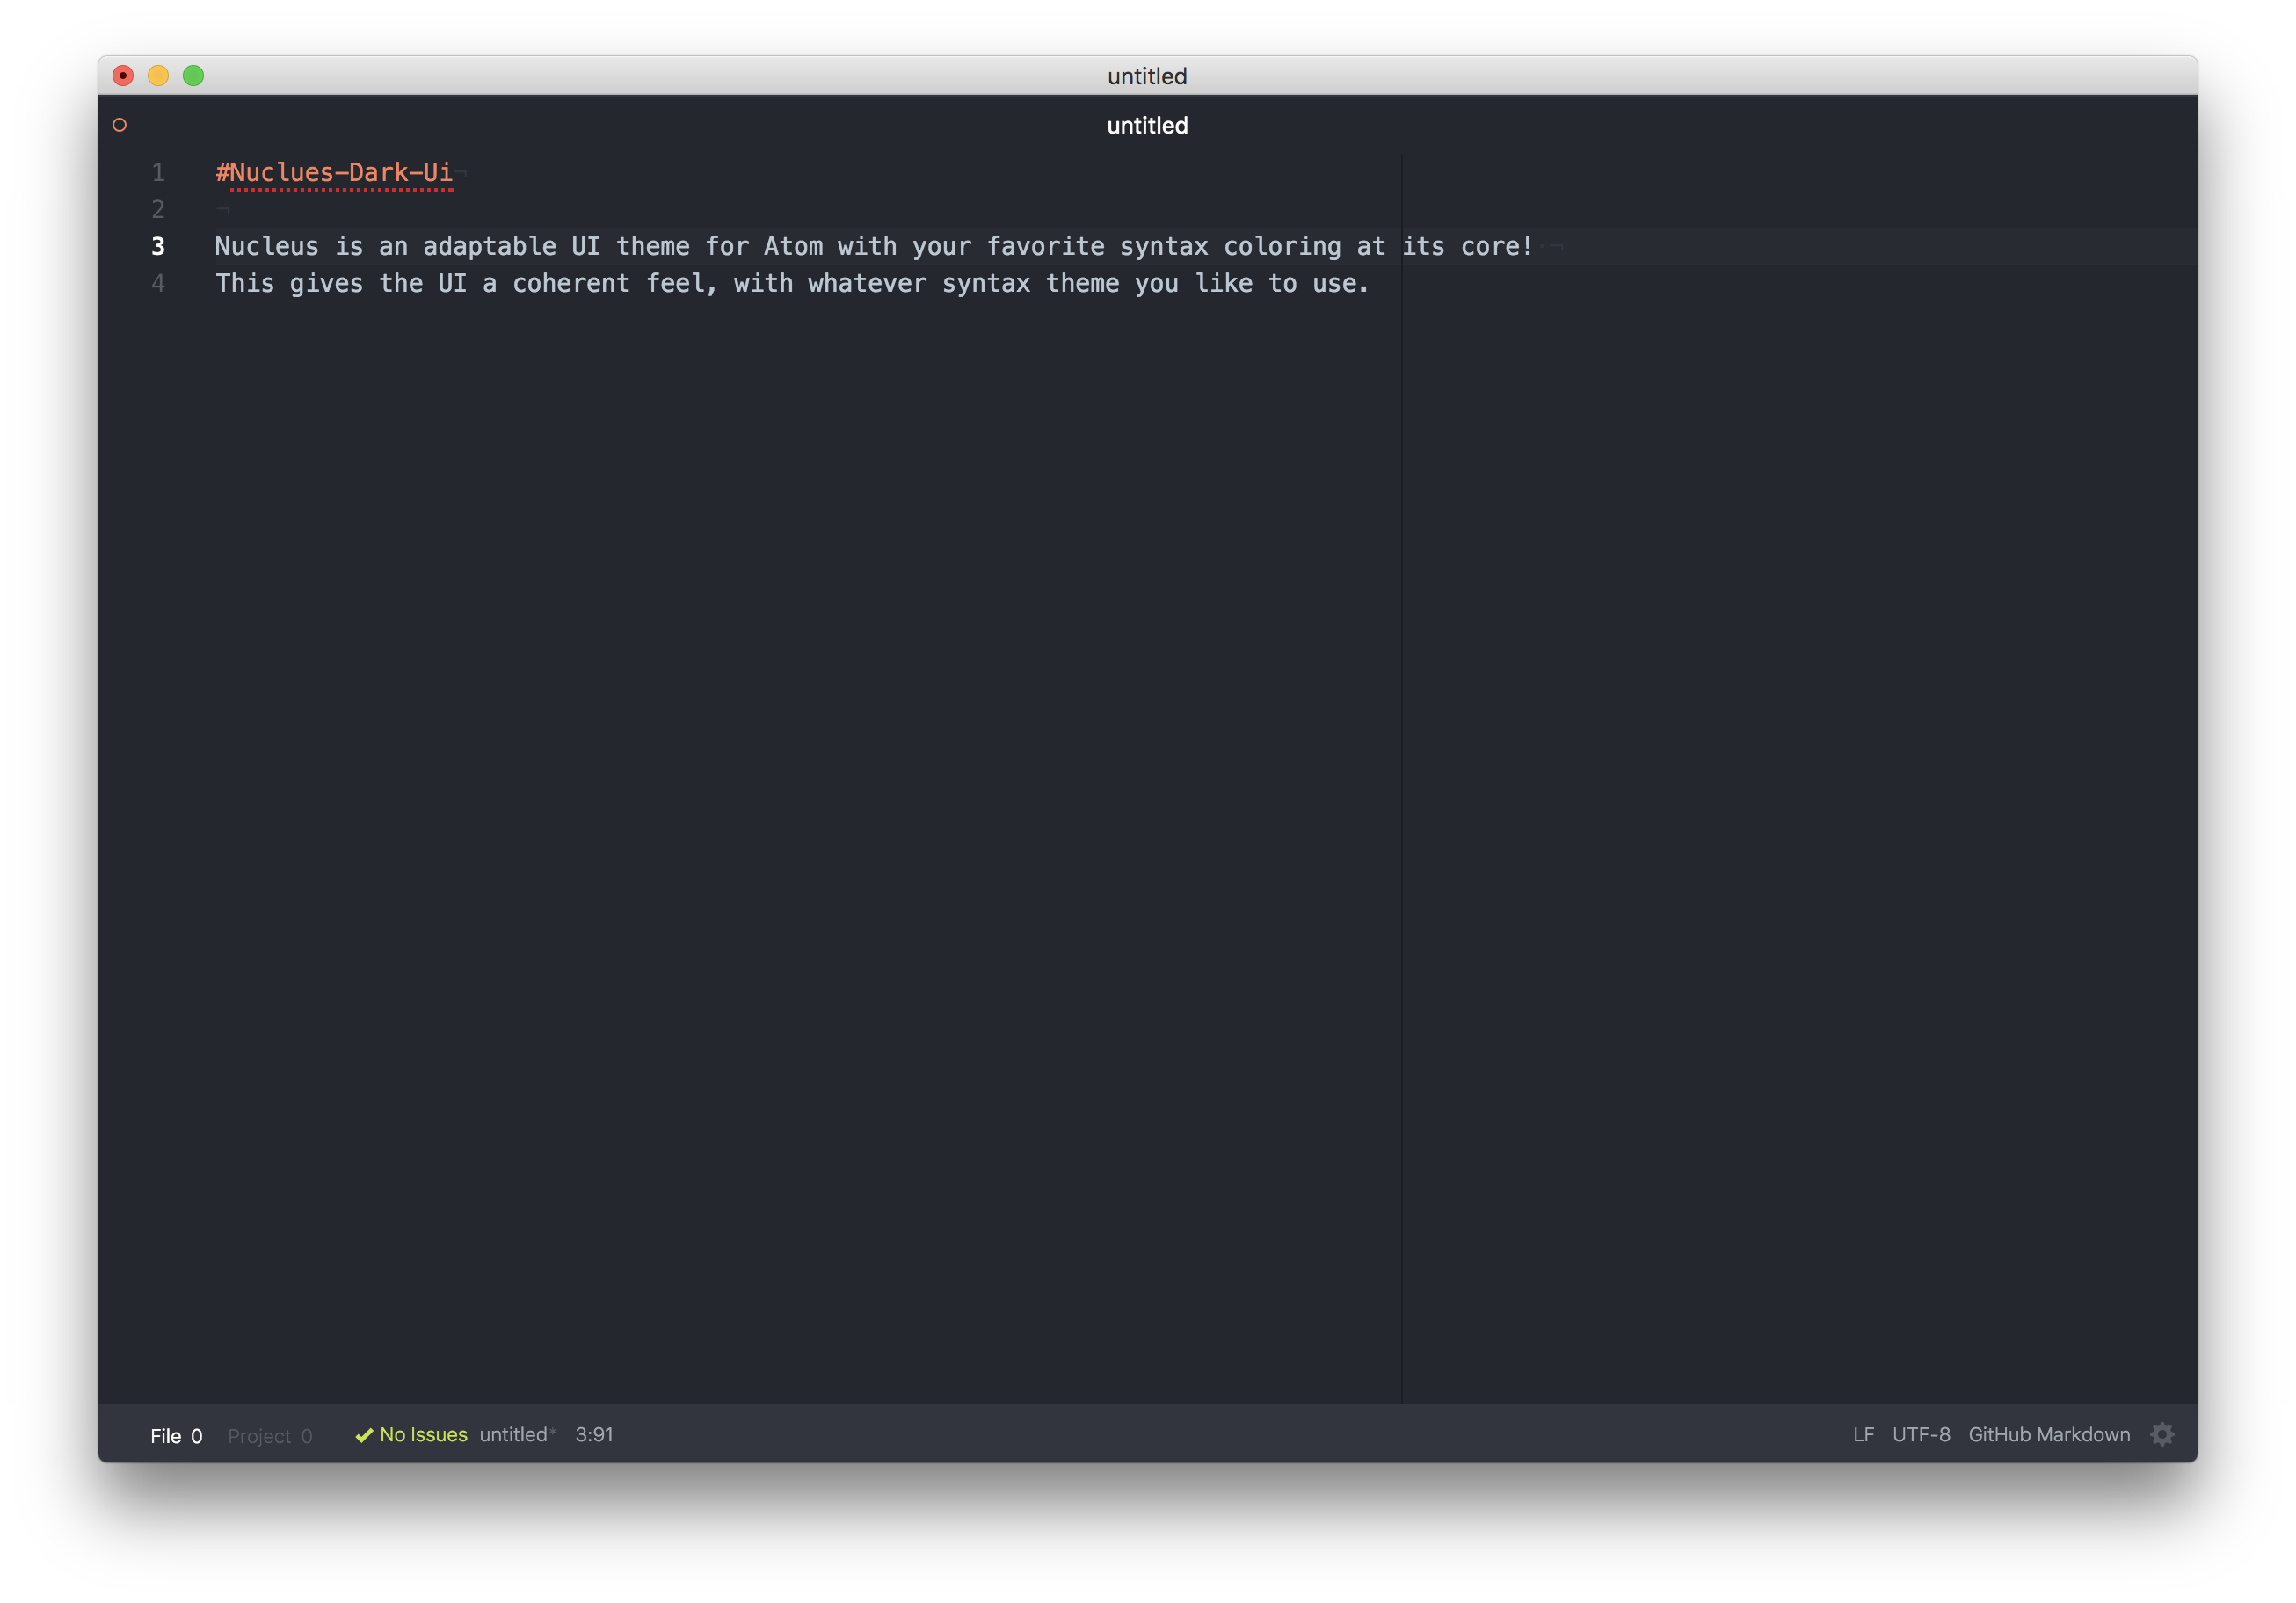Show Project linter issues count
The height and width of the screenshot is (1603, 2296).
[270, 1435]
